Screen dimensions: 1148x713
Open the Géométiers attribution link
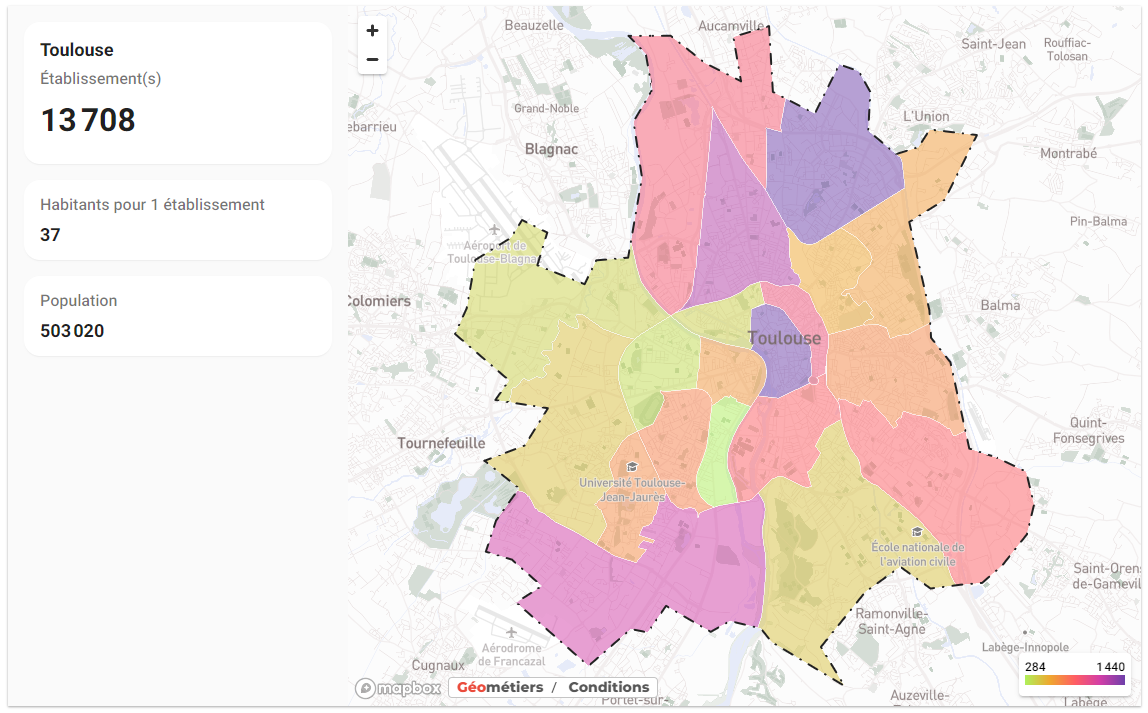click(500, 687)
